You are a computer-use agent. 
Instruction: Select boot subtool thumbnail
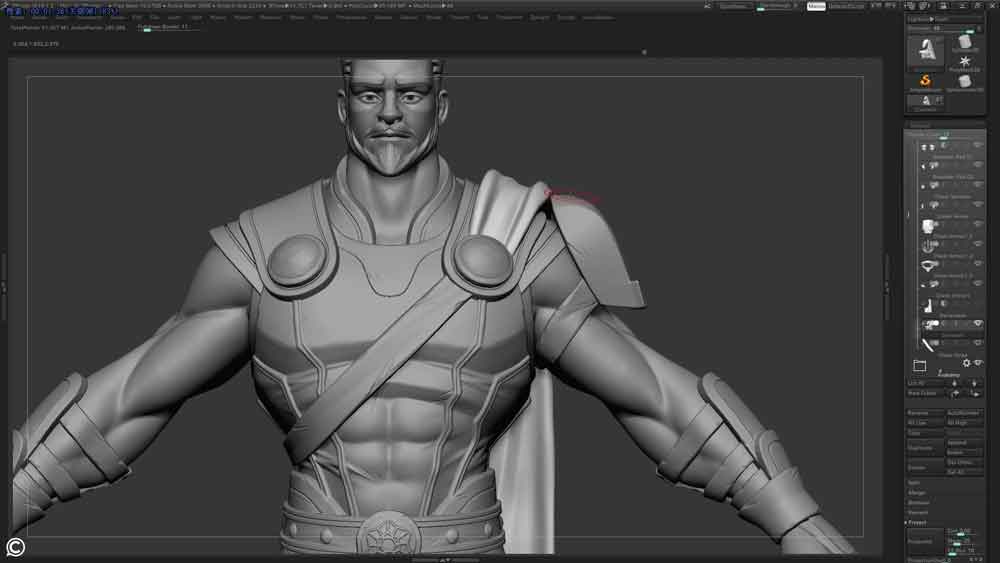coord(928,305)
